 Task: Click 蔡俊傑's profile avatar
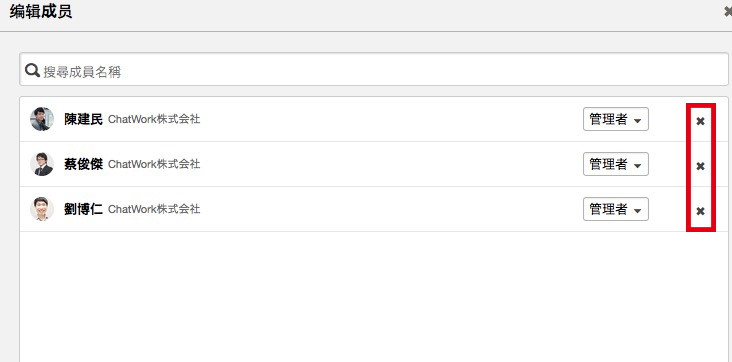tap(42, 164)
